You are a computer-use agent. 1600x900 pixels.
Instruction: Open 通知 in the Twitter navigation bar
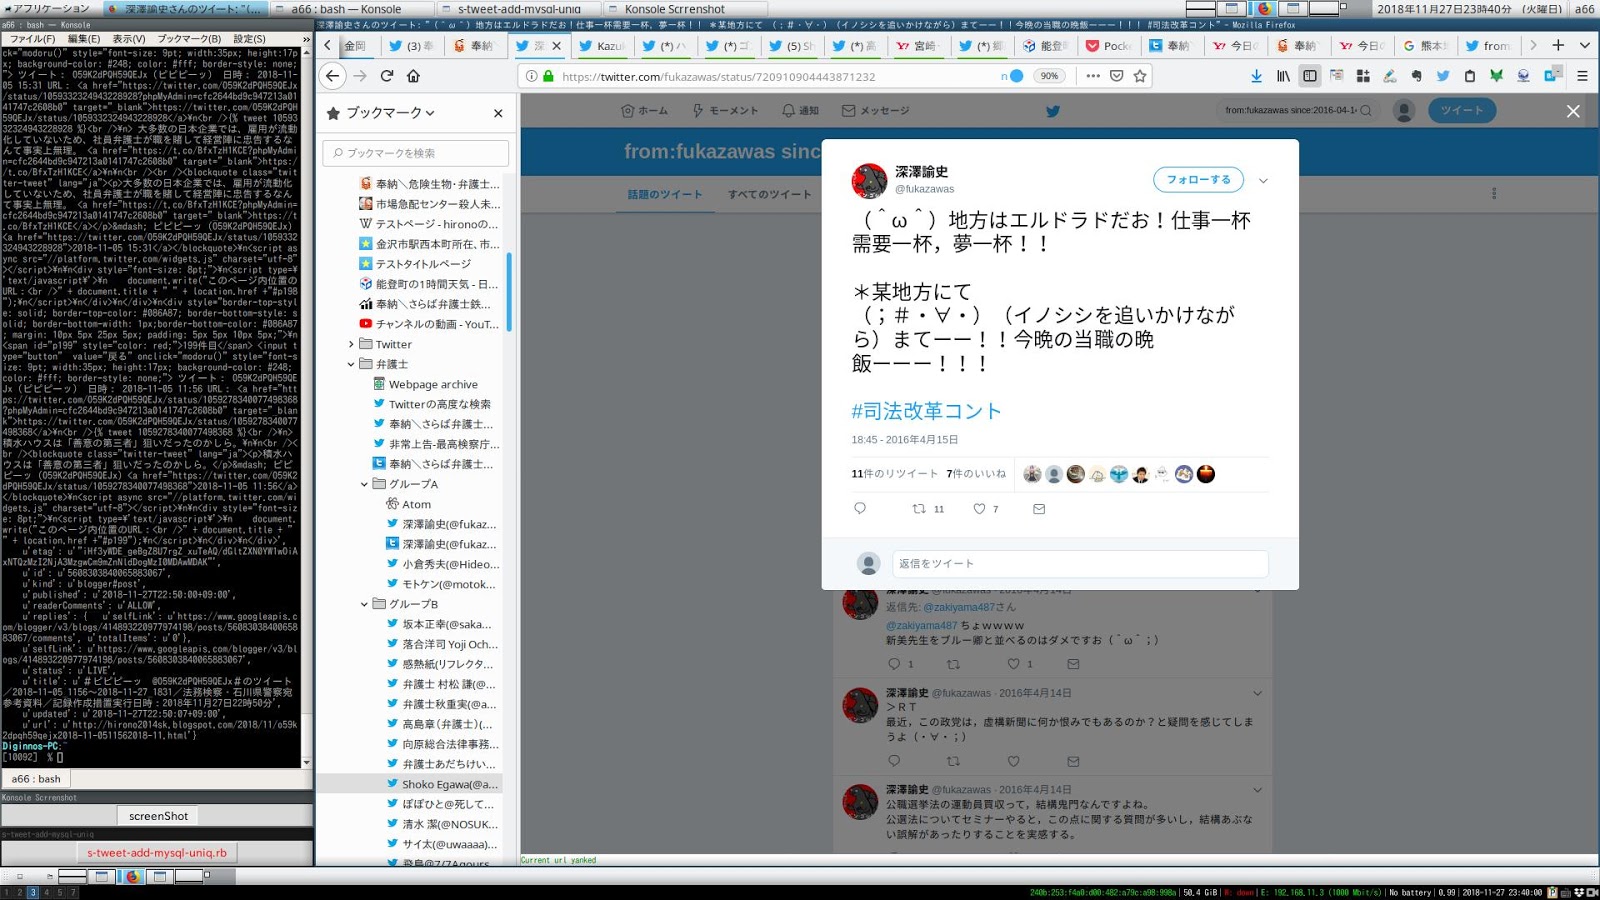pyautogui.click(x=800, y=111)
